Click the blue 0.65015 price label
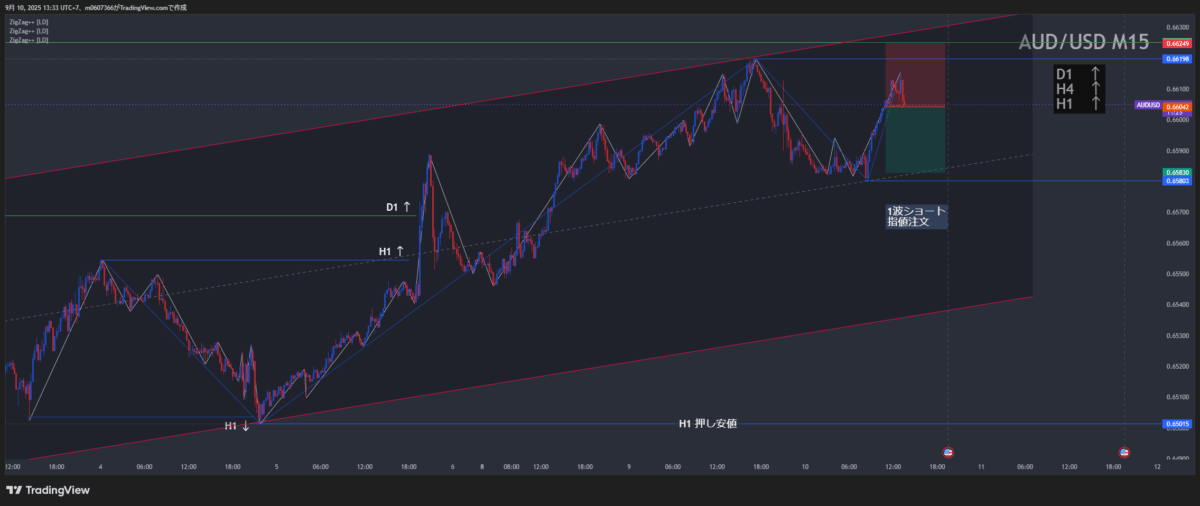Image resolution: width=1200 pixels, height=506 pixels. pos(1176,424)
